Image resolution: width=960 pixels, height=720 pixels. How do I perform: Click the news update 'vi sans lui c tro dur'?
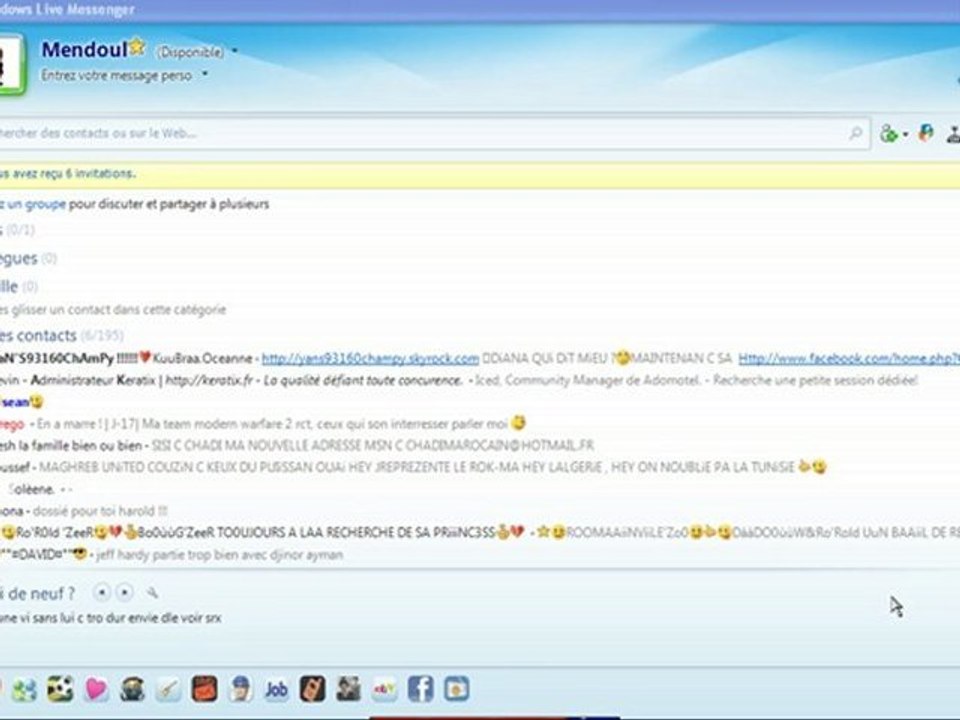[111, 618]
